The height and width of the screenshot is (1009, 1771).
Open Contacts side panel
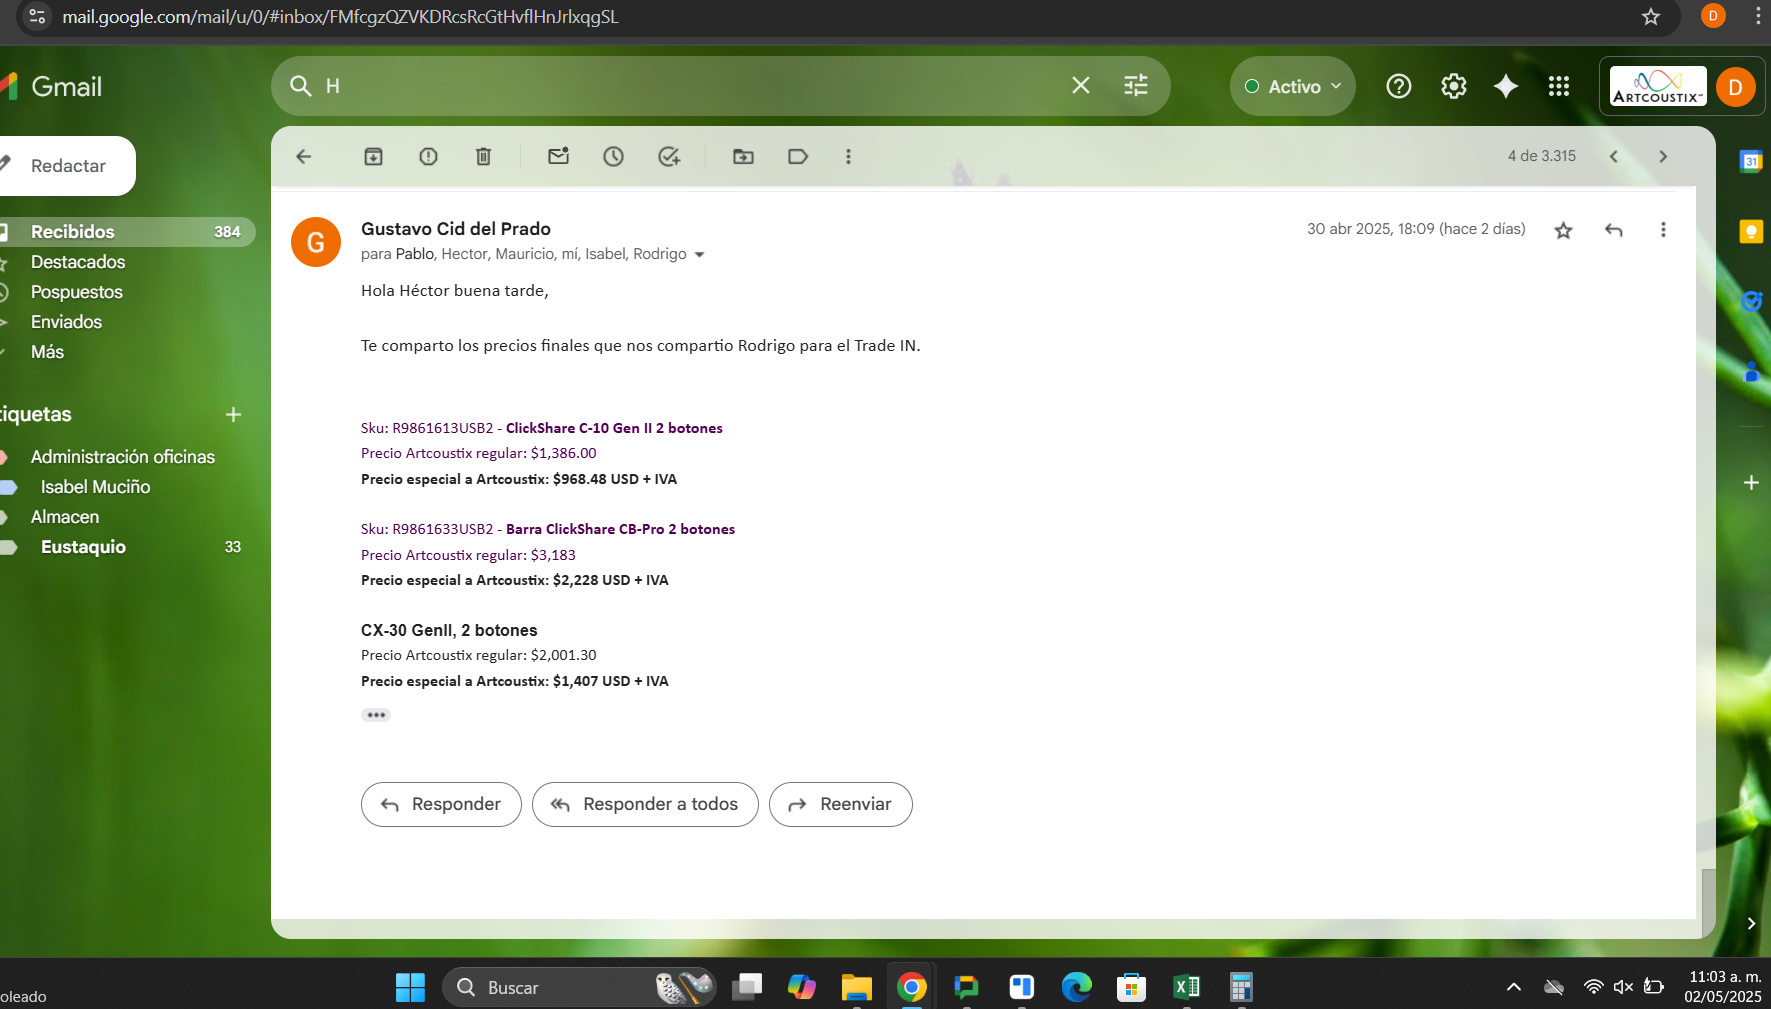click(1751, 372)
